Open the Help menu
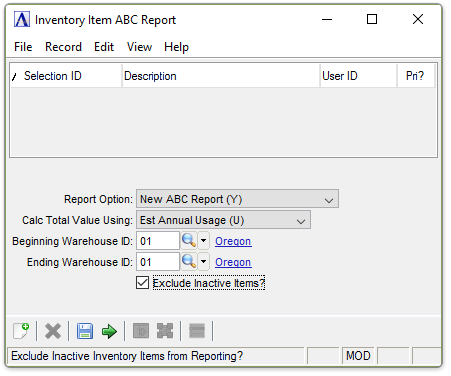 (176, 47)
